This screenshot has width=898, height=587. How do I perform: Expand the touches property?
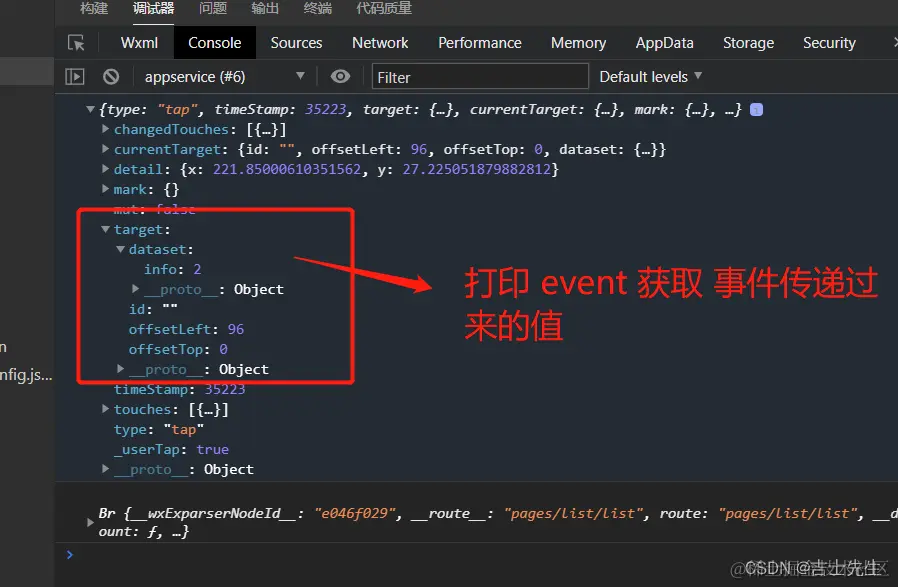tap(105, 409)
